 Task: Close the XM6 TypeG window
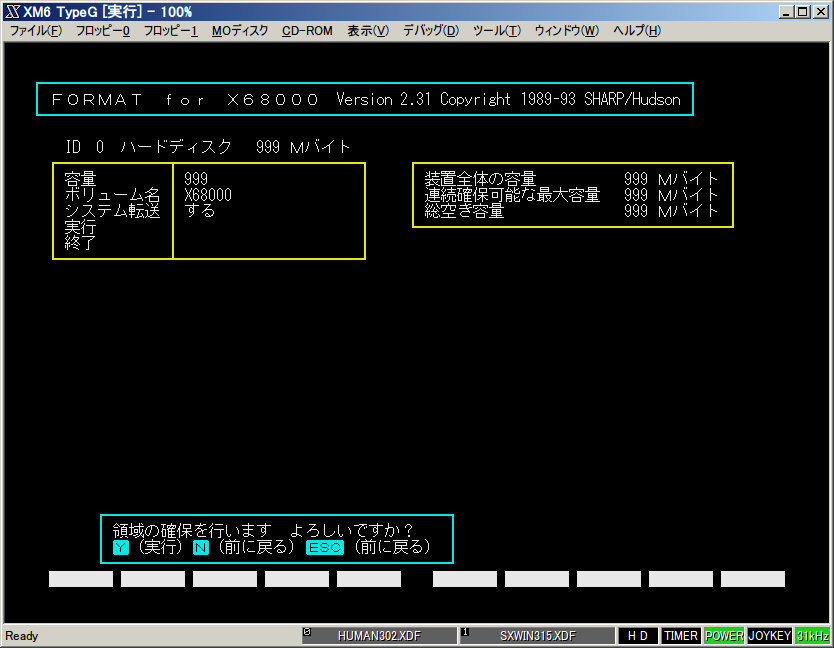(821, 12)
